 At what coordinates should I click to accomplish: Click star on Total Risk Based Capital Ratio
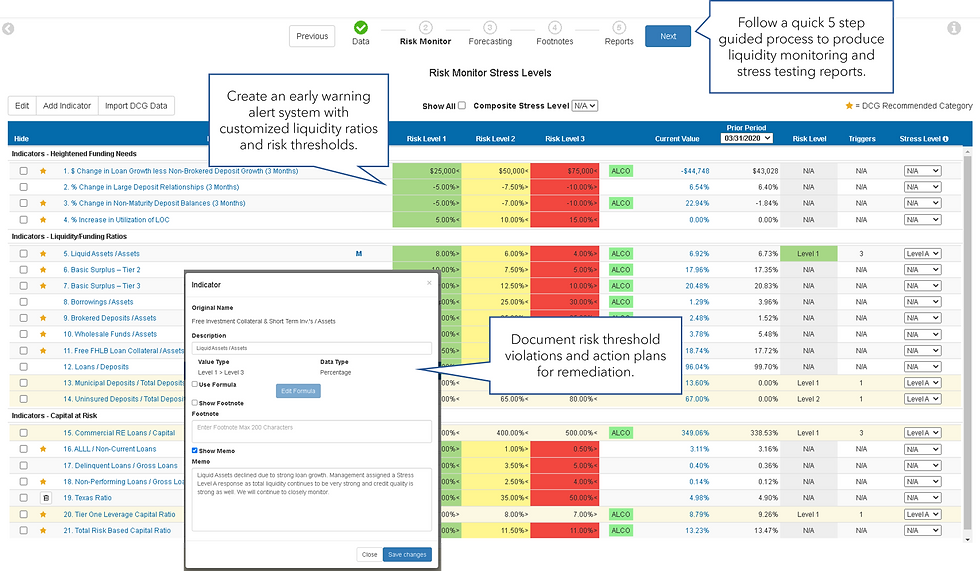(43, 530)
